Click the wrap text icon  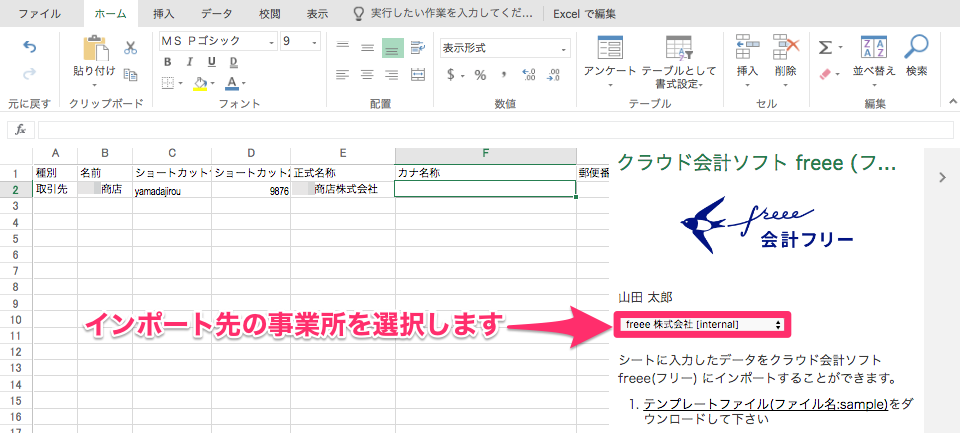coord(418,47)
